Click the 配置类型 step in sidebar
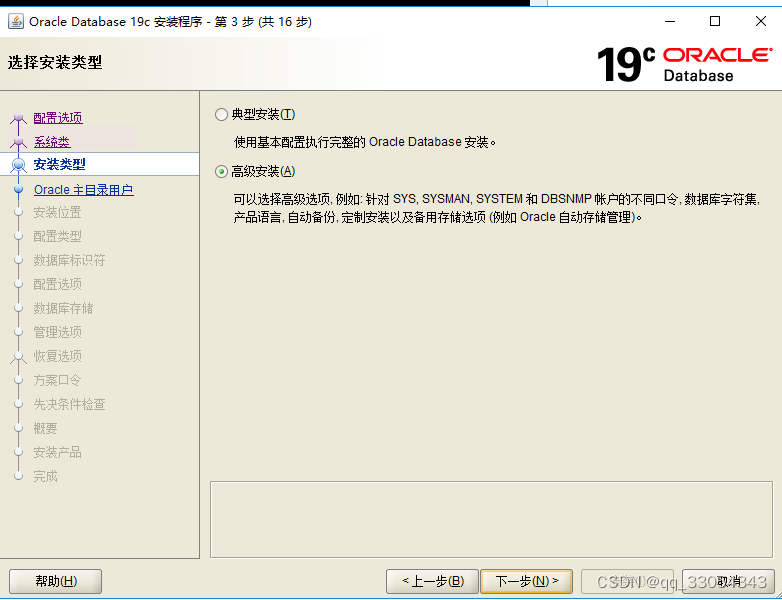The width and height of the screenshot is (782, 600). click(57, 236)
